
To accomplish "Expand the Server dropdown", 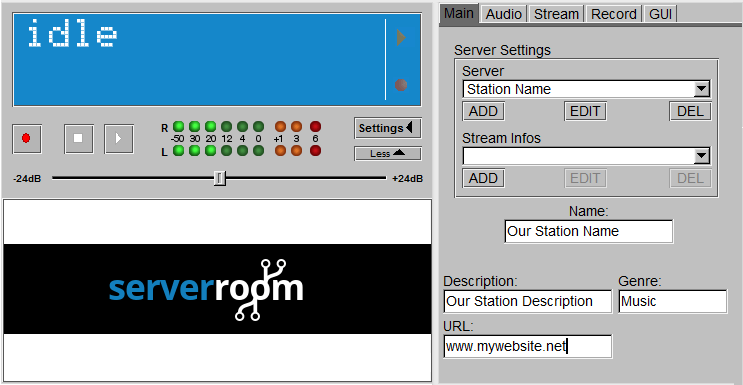I will point(702,89).
